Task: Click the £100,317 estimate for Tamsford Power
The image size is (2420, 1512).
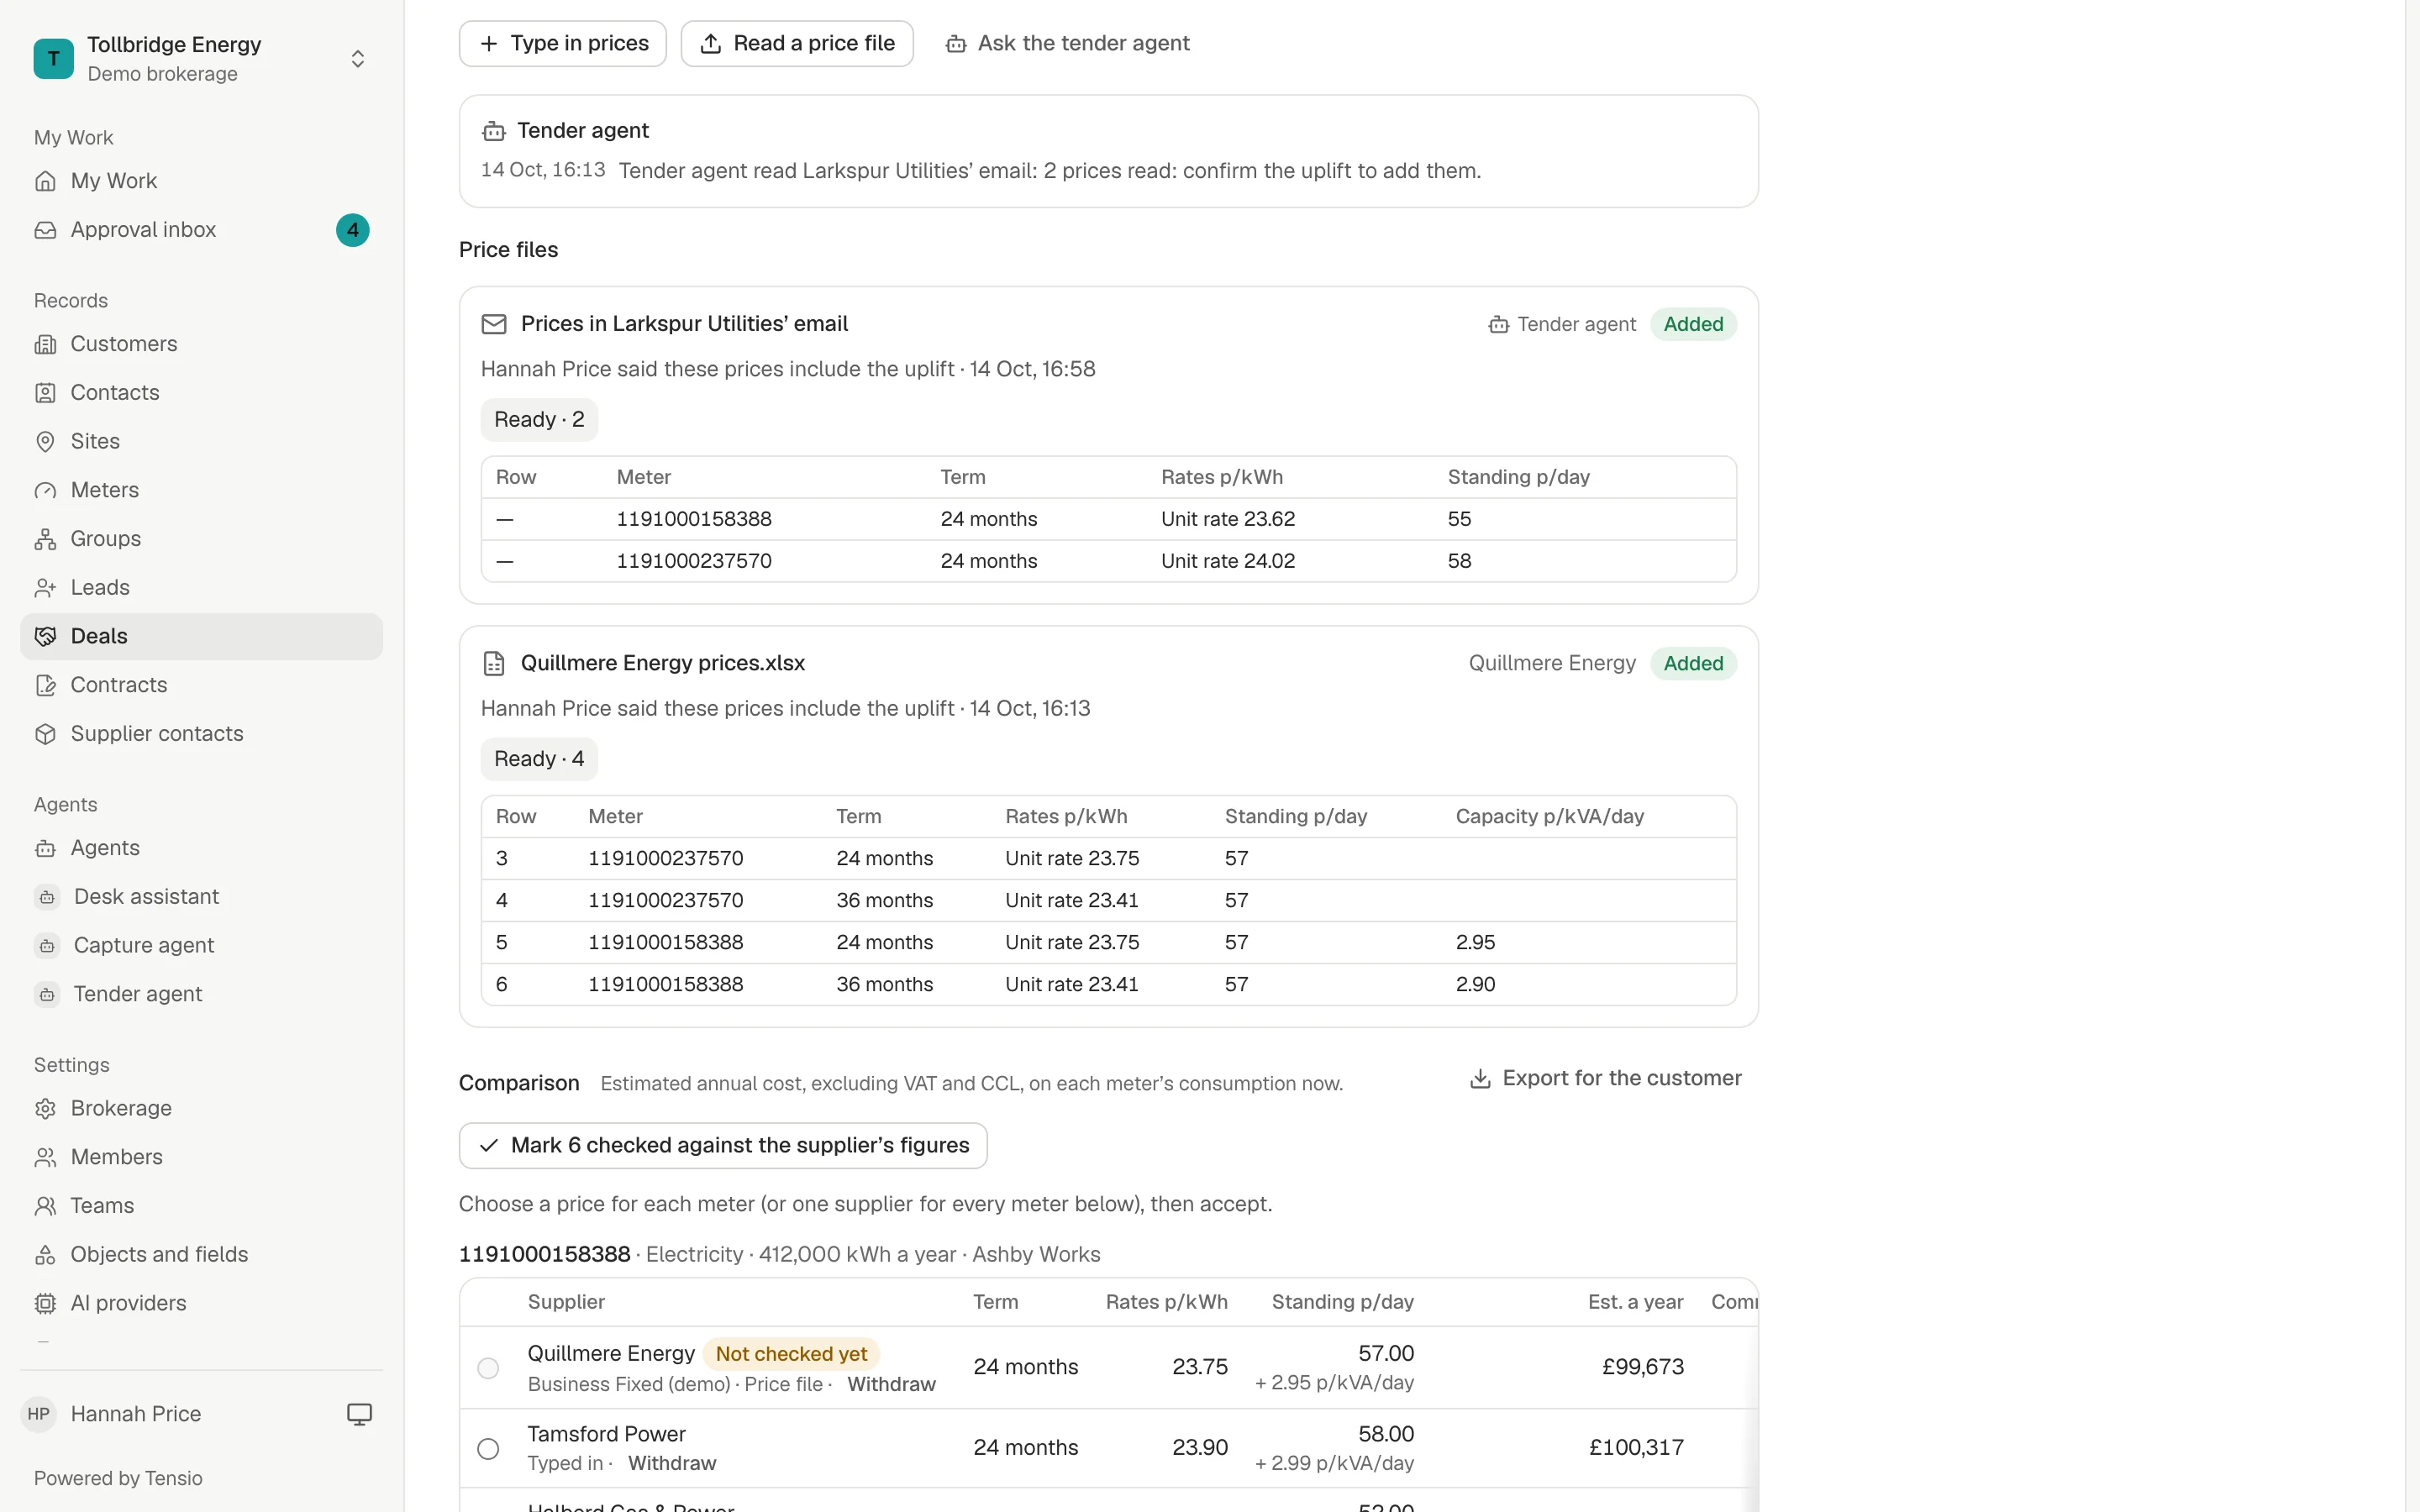Action: pyautogui.click(x=1637, y=1448)
